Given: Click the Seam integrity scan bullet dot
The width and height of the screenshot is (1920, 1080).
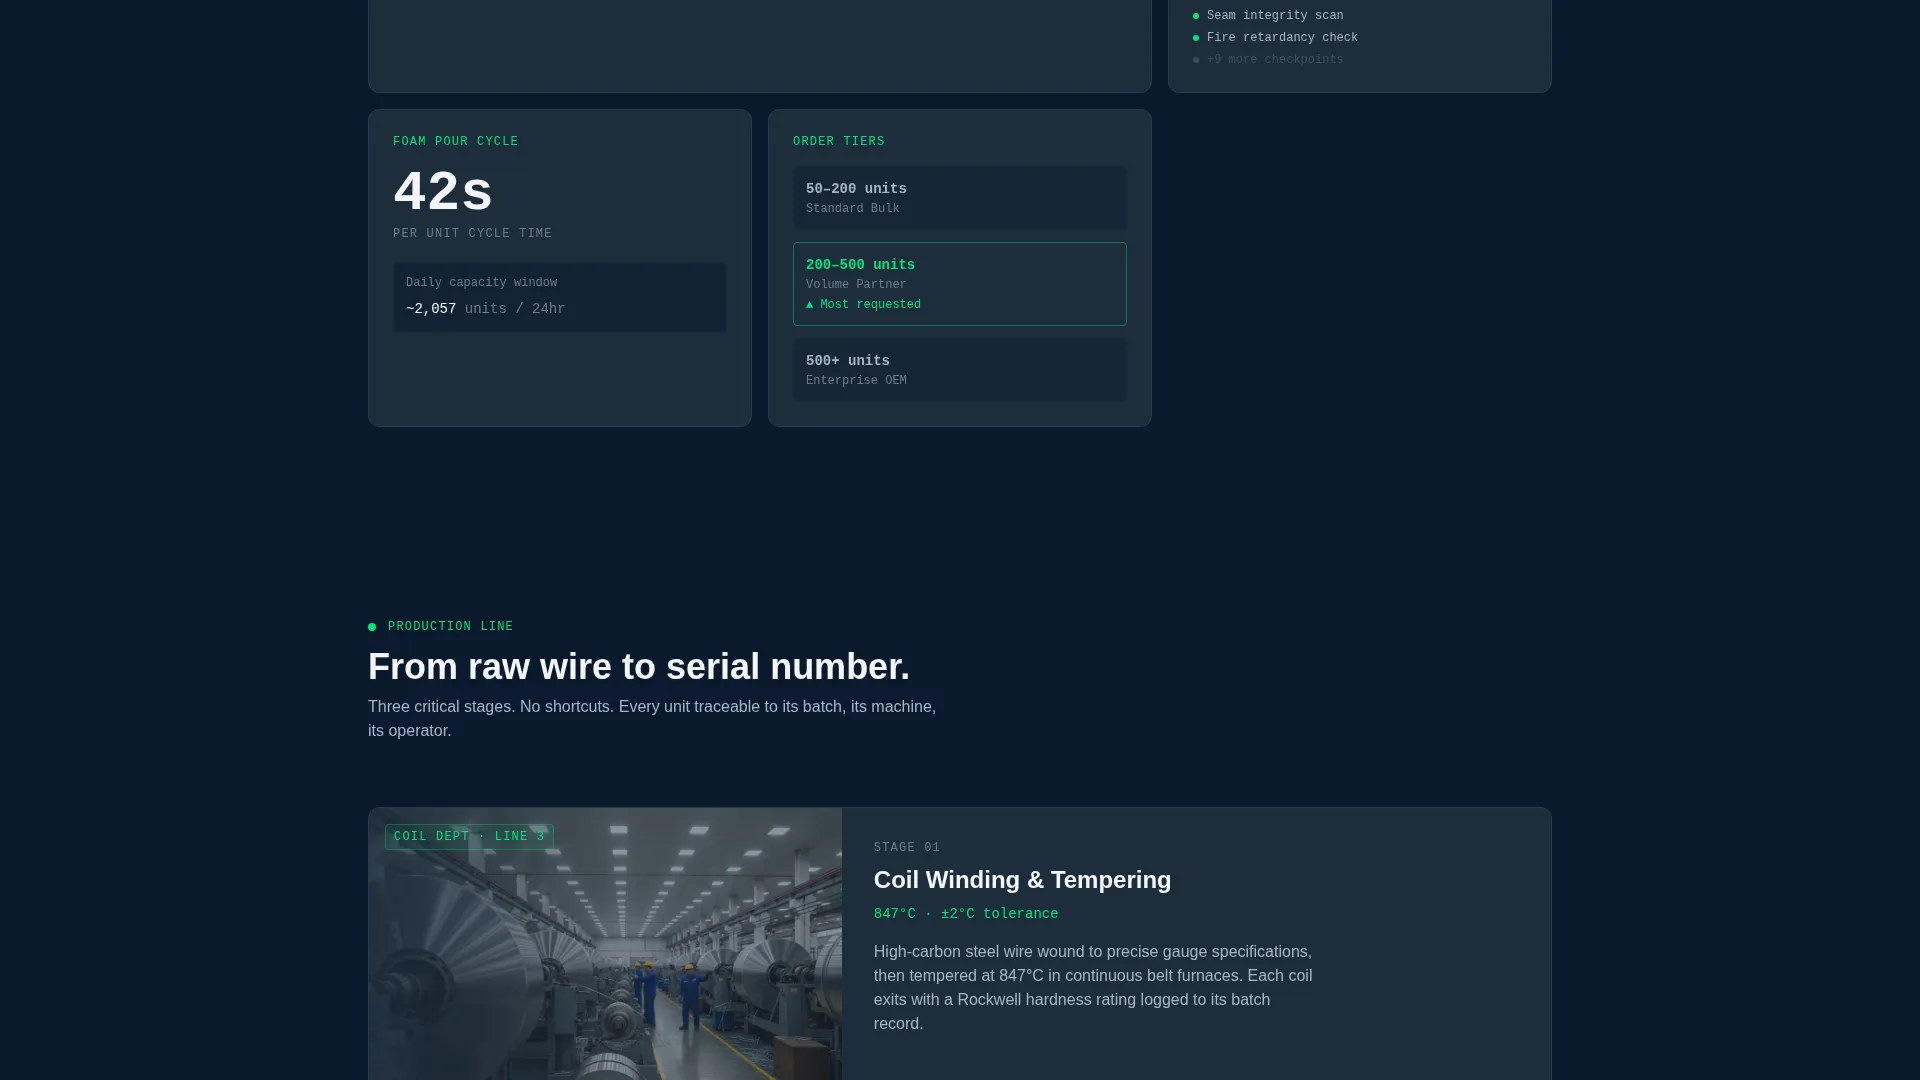Looking at the screenshot, I should (x=1196, y=16).
